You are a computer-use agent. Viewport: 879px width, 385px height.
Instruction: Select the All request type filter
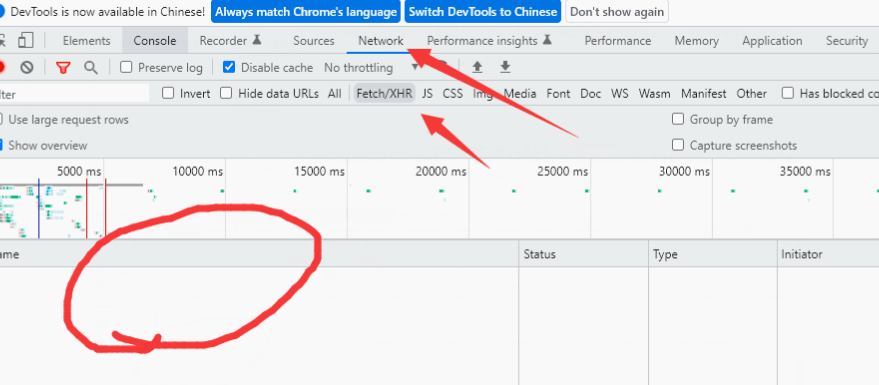(x=335, y=94)
